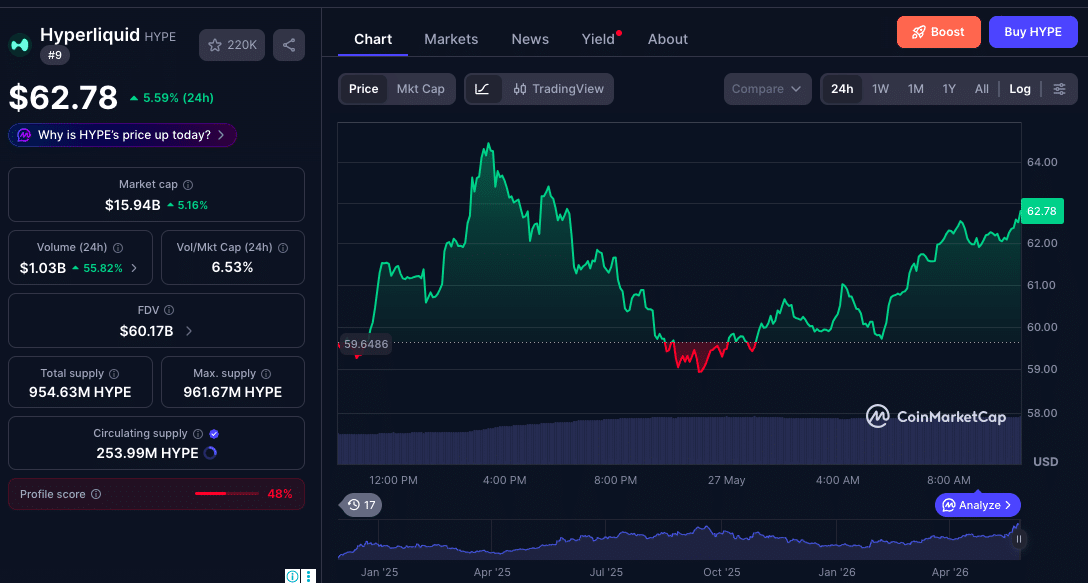The width and height of the screenshot is (1088, 583).
Task: Click the 961.67M HYPE max supply value
Action: pos(232,392)
